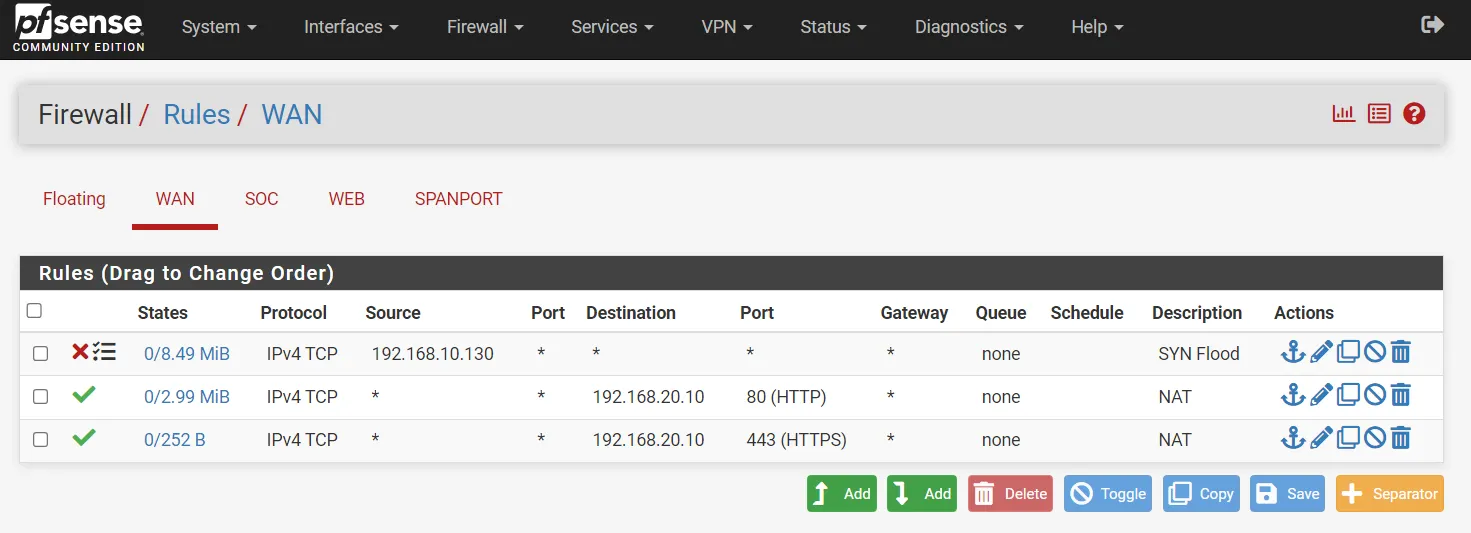Copy the 80 (HTTP) NAT rule icon
The height and width of the screenshot is (533, 1471).
pyautogui.click(x=1348, y=395)
